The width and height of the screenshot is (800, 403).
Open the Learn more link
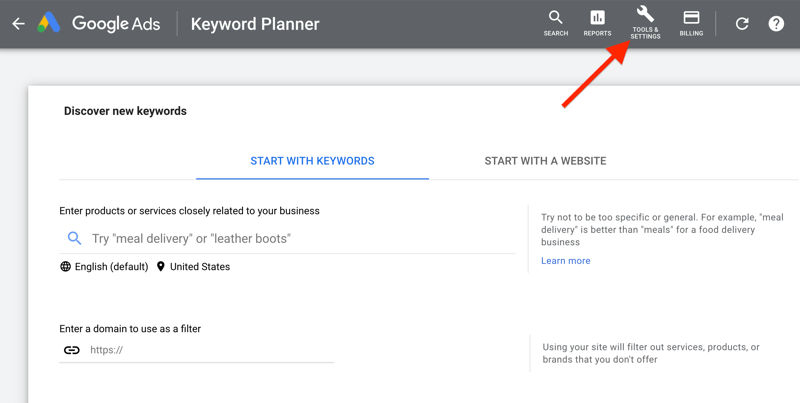(565, 261)
